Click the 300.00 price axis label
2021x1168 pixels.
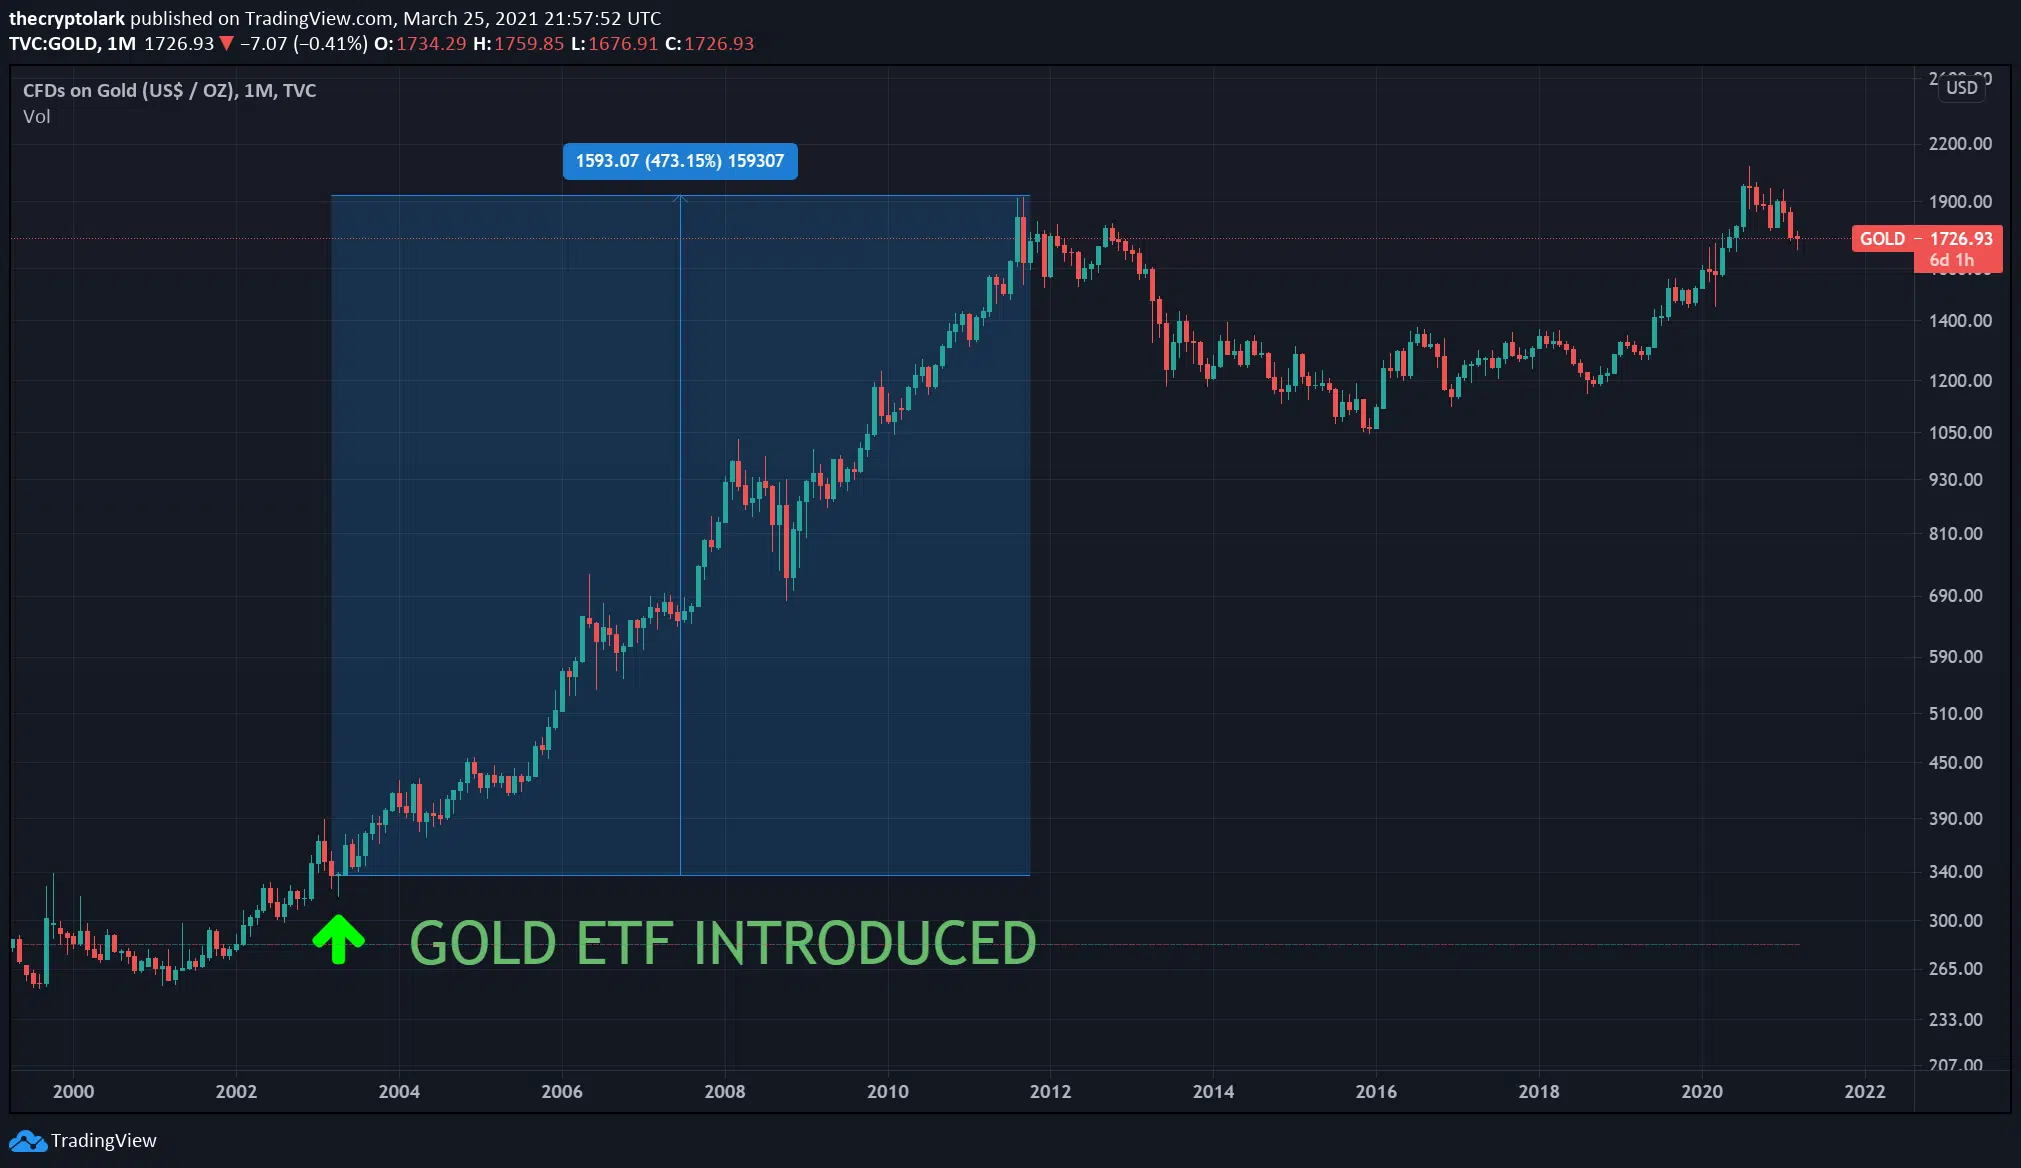click(x=1955, y=920)
